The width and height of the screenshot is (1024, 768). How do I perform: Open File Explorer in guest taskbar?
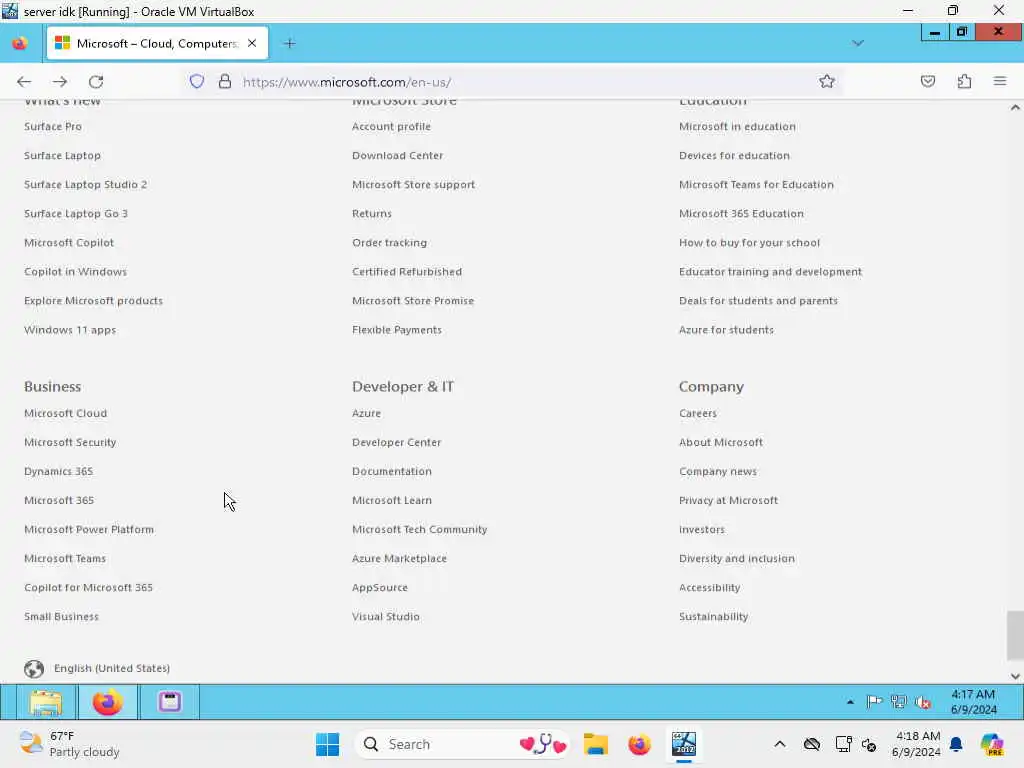click(x=45, y=703)
